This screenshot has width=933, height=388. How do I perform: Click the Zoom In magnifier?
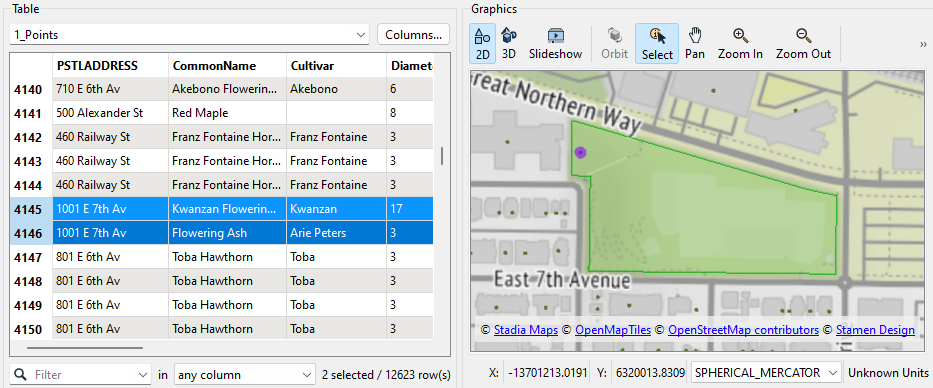coord(740,43)
